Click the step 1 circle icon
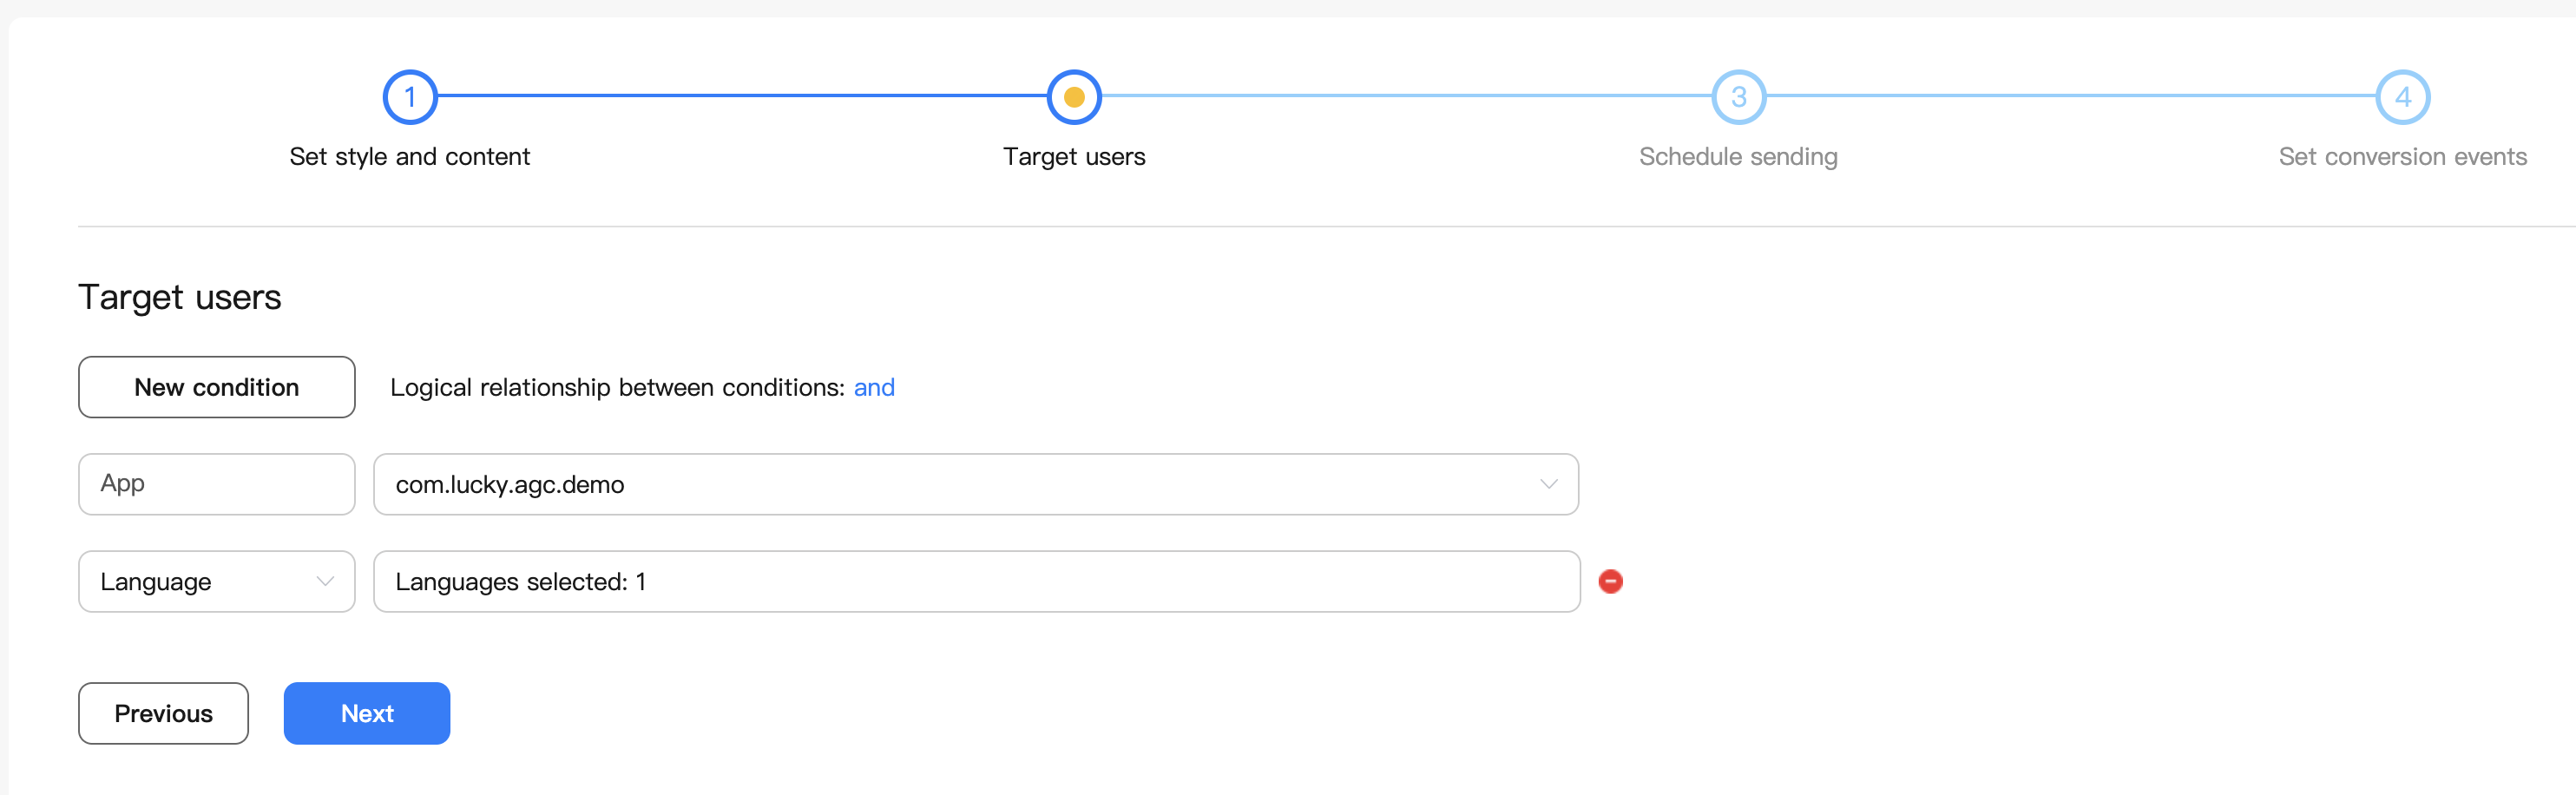2576x795 pixels. coord(410,97)
